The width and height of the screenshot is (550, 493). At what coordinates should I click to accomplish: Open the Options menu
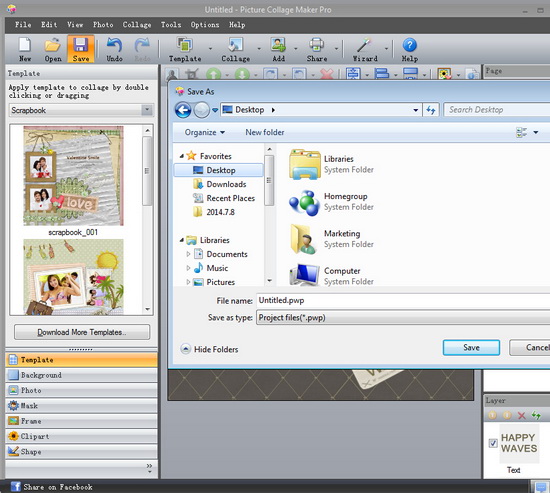pos(205,25)
